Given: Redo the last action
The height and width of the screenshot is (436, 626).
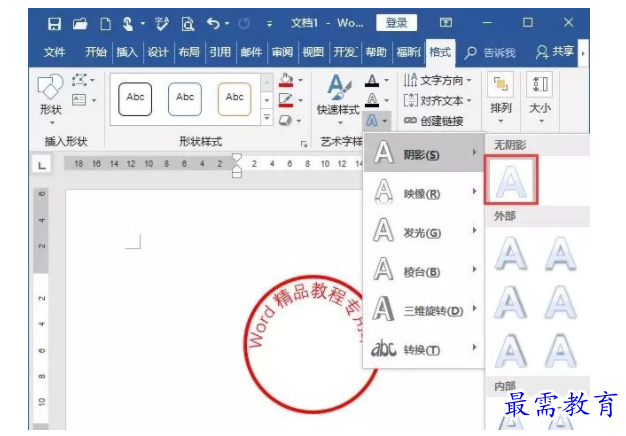Looking at the screenshot, I should pos(244,24).
